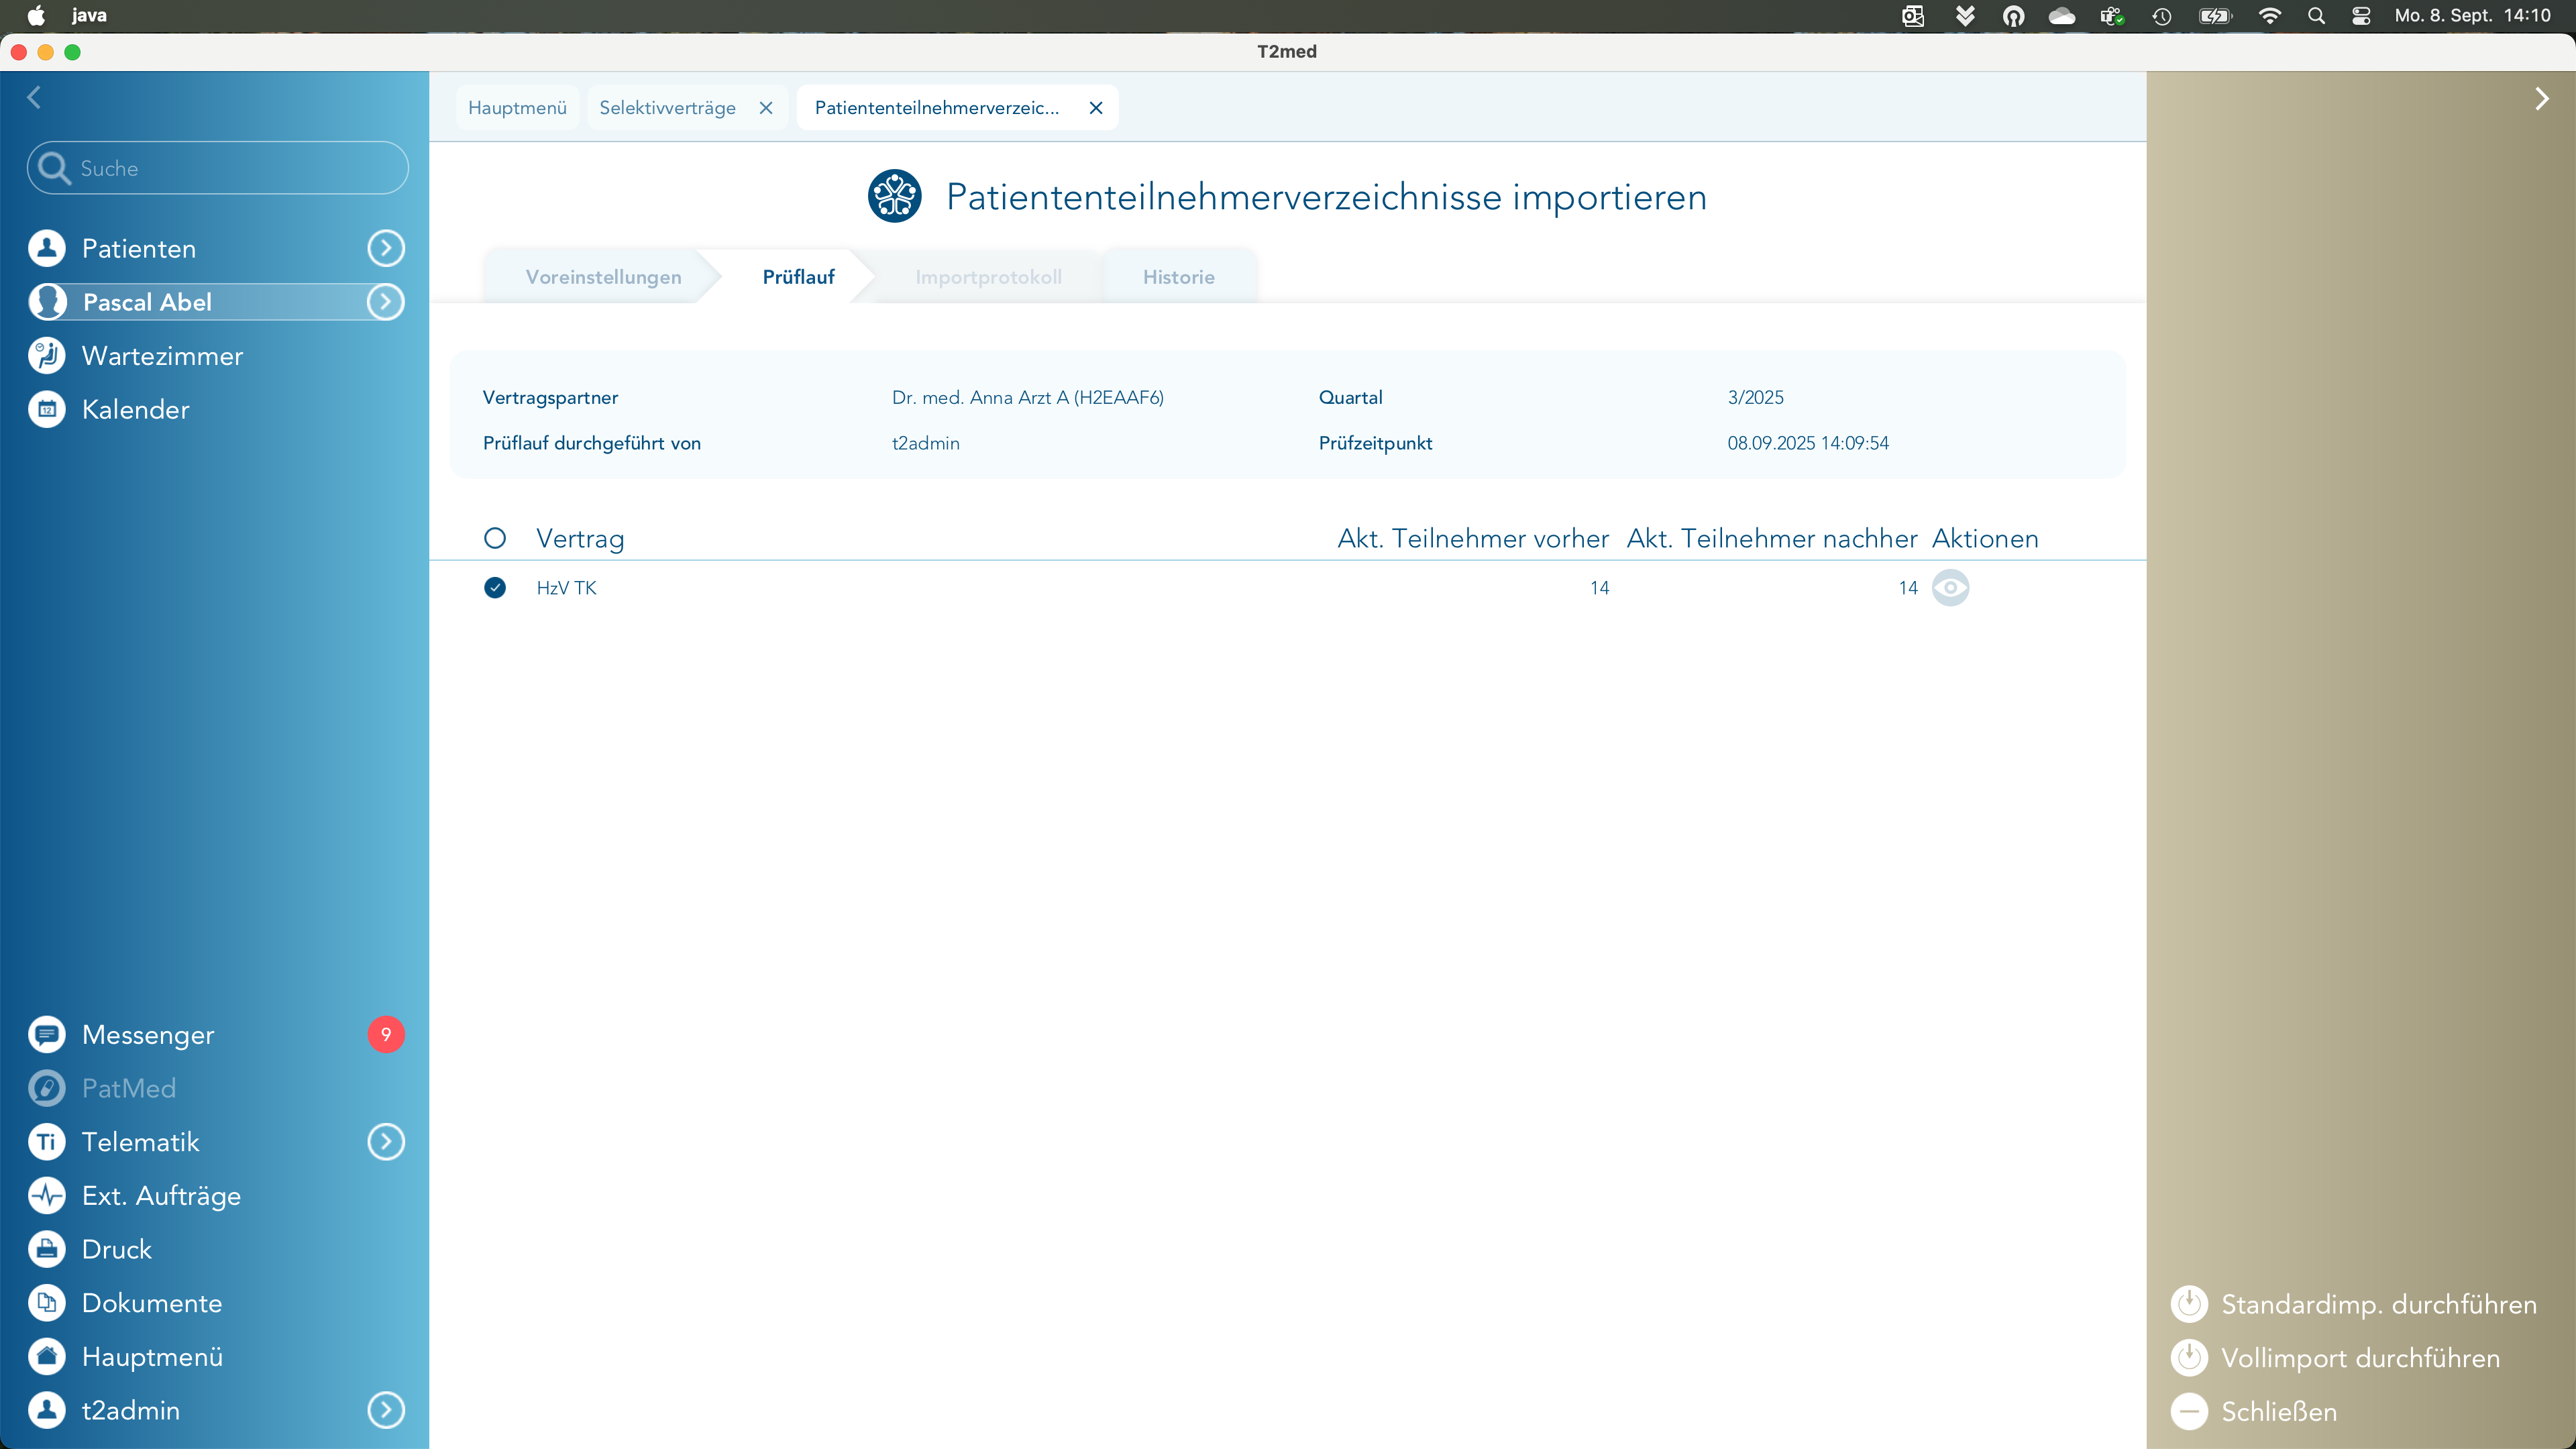This screenshot has width=2576, height=1449.
Task: Open the Kalender sidebar entry
Action: click(135, 410)
